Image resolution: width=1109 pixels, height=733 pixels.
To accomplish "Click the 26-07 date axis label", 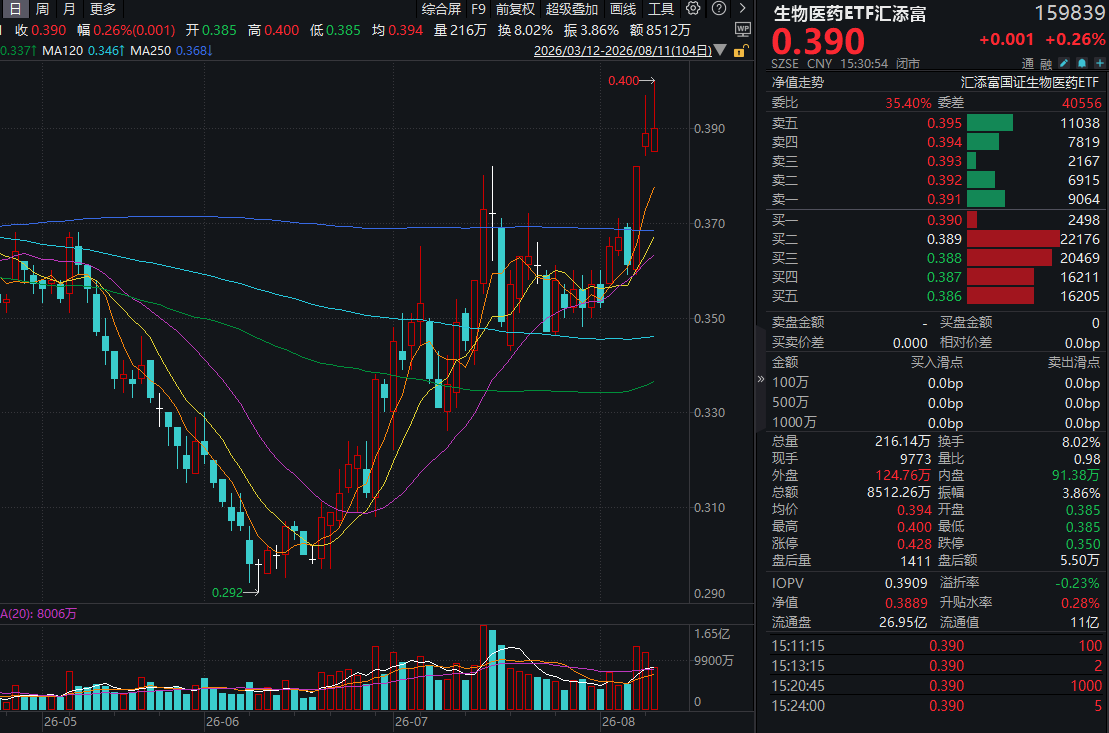I will (411, 722).
